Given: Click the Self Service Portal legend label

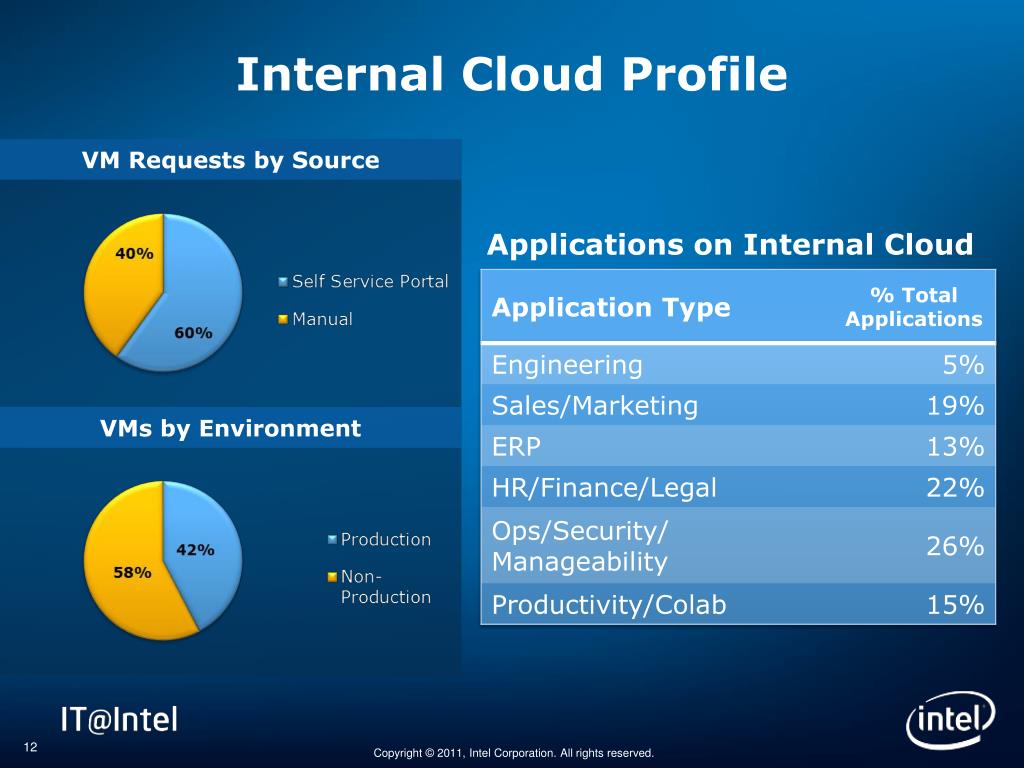Looking at the screenshot, I should (370, 281).
